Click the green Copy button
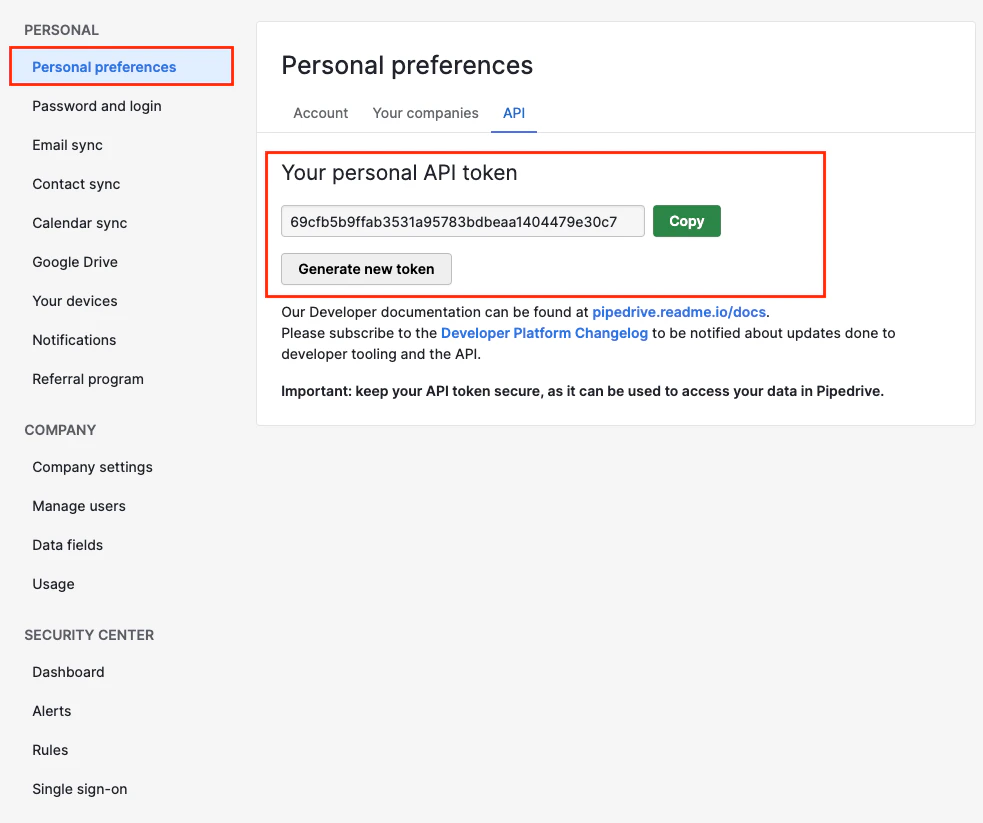The height and width of the screenshot is (823, 983). click(686, 221)
